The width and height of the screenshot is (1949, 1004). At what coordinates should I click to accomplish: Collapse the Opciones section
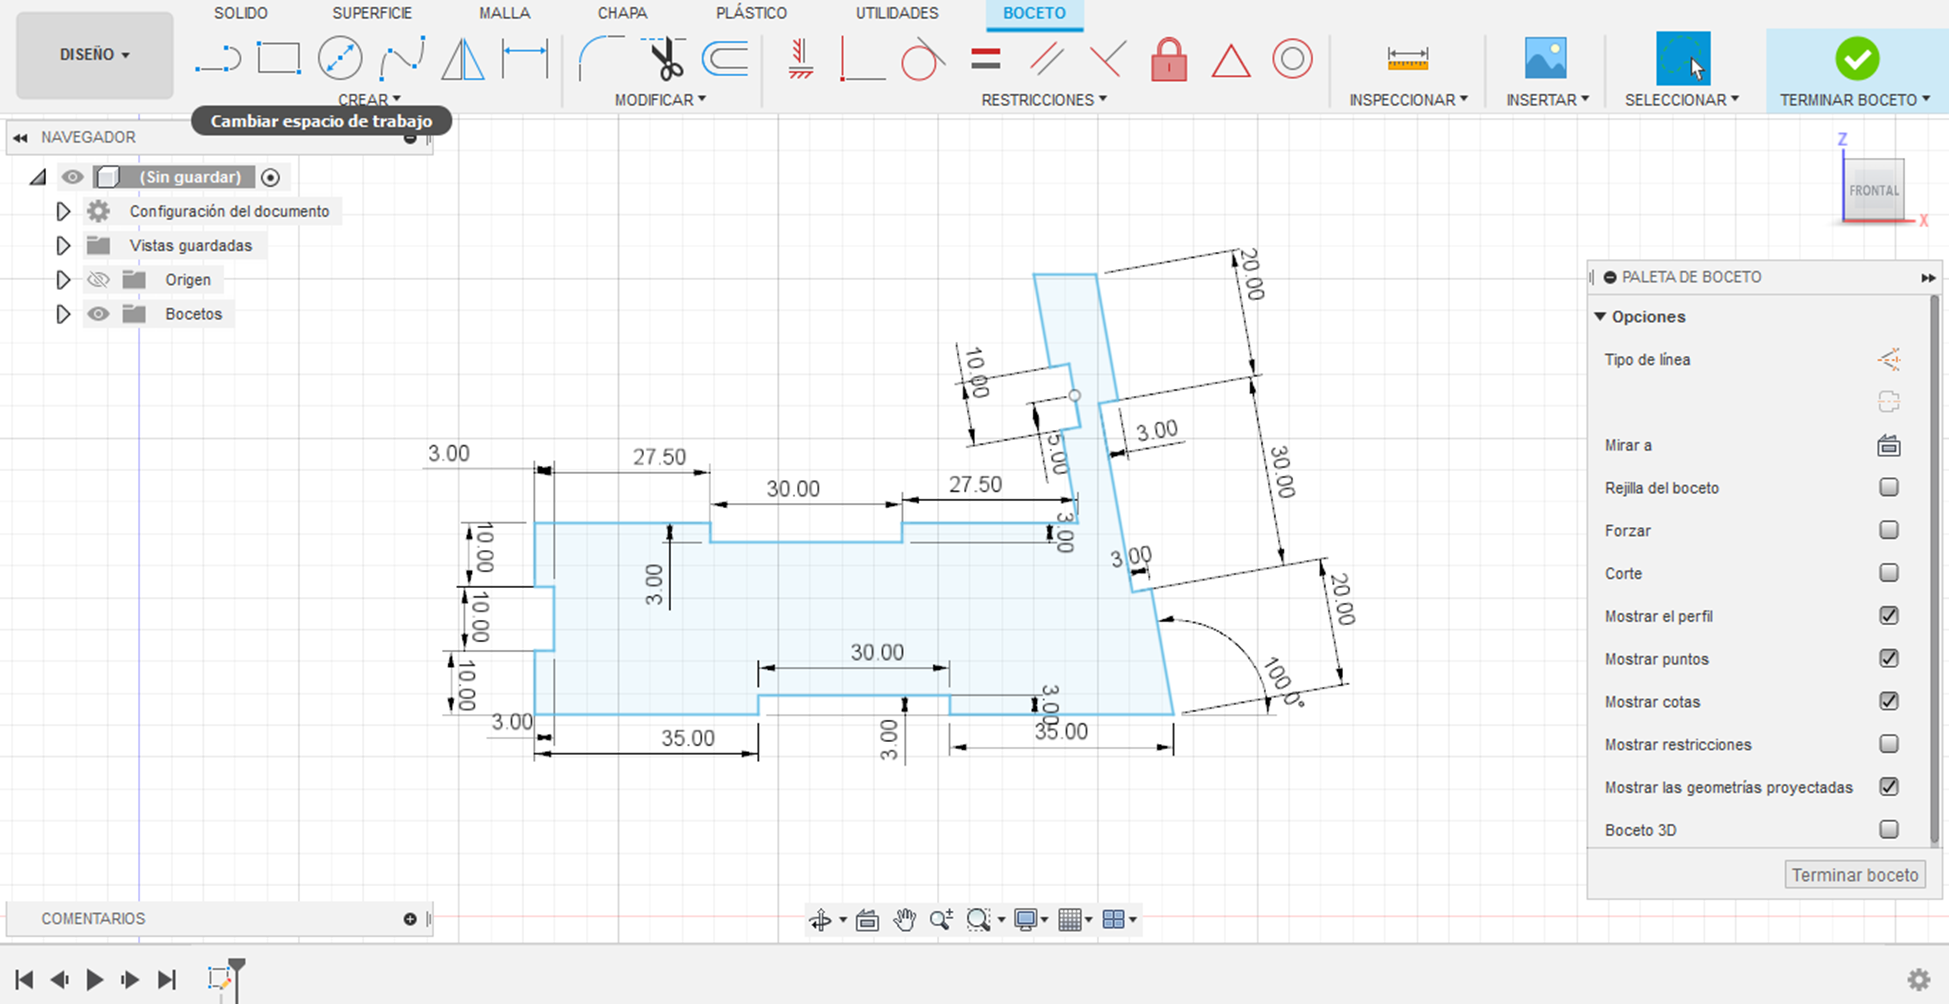point(1600,317)
